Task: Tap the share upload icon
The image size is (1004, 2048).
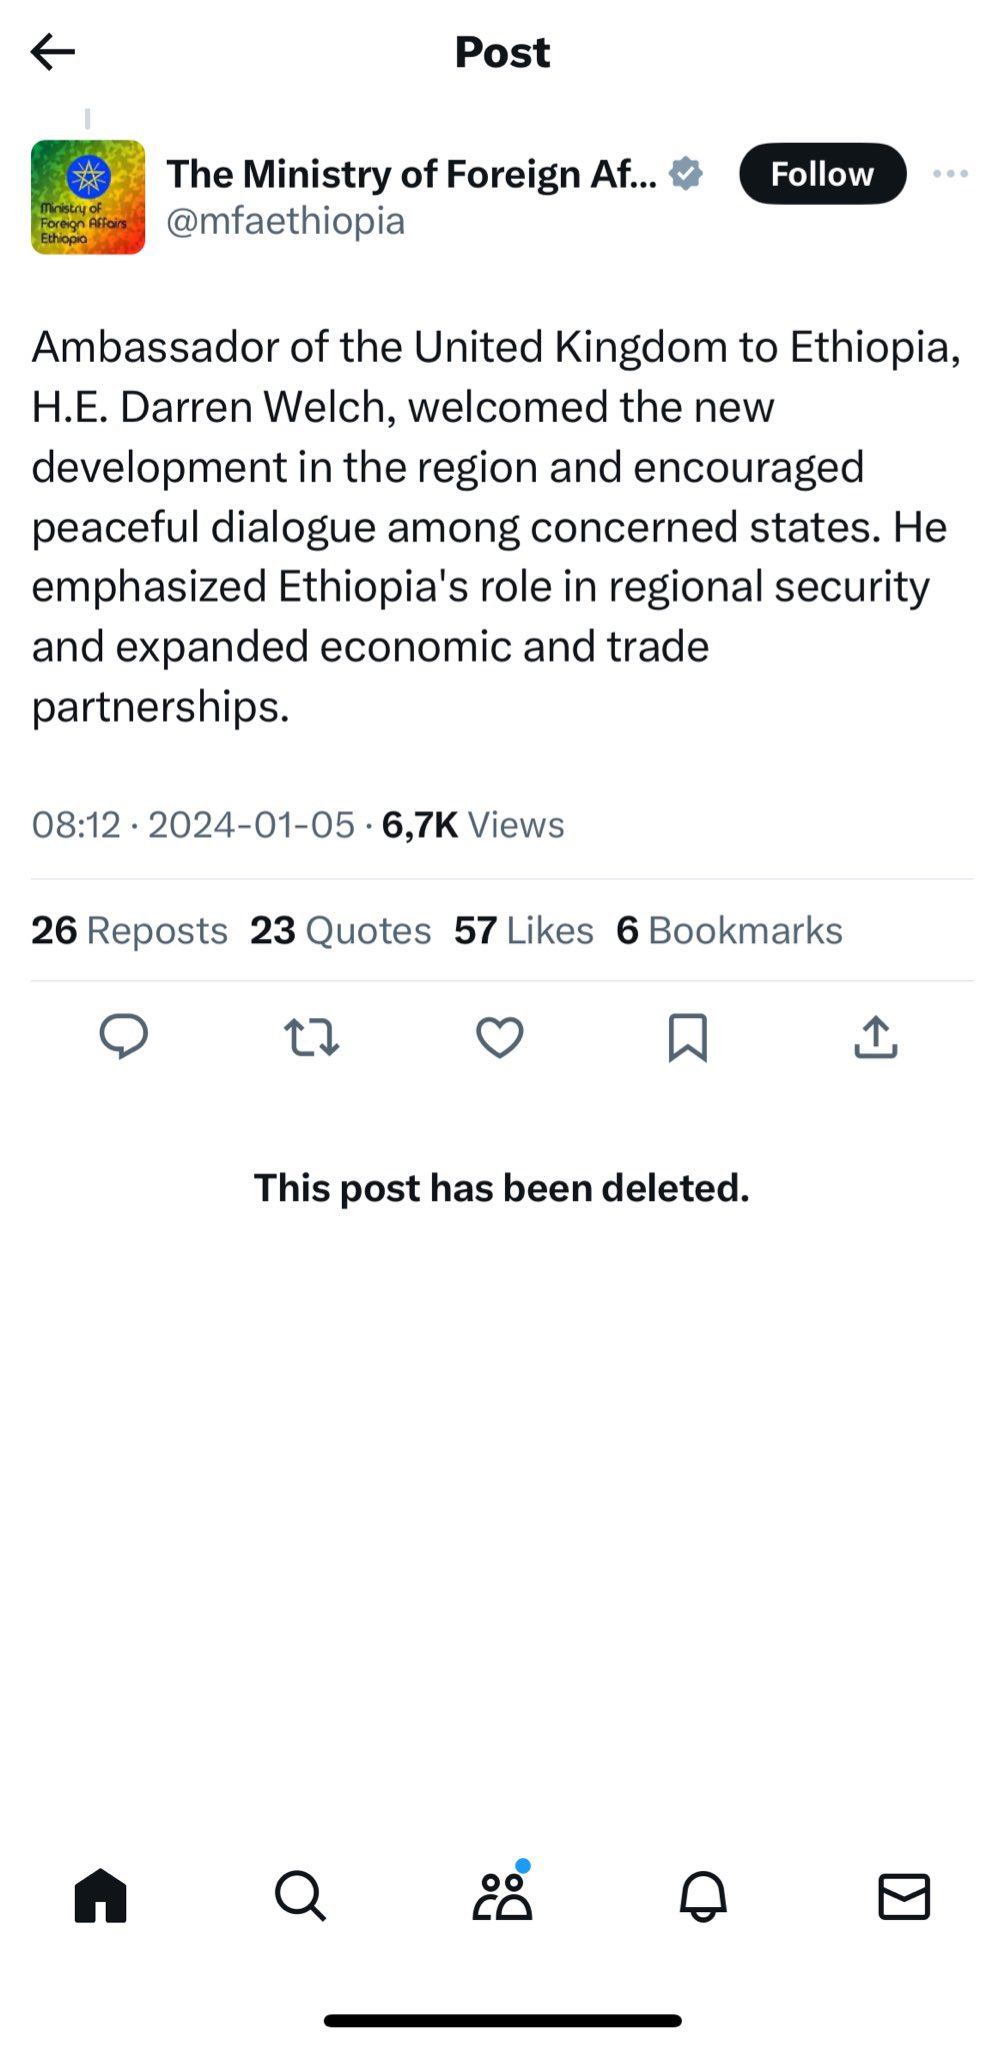Action: pos(876,1037)
